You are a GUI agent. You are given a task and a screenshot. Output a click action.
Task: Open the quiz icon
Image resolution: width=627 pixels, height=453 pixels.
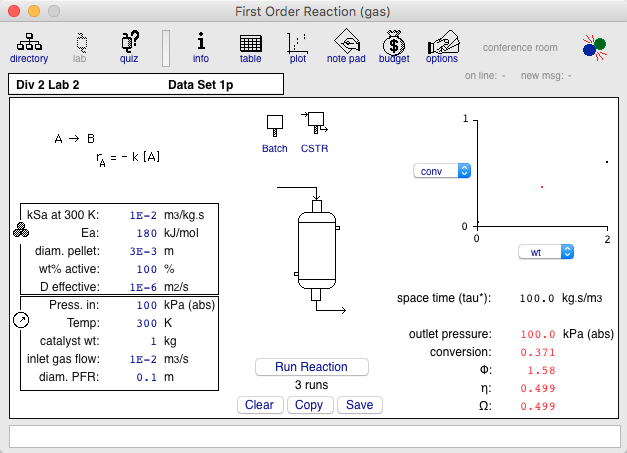point(129,48)
